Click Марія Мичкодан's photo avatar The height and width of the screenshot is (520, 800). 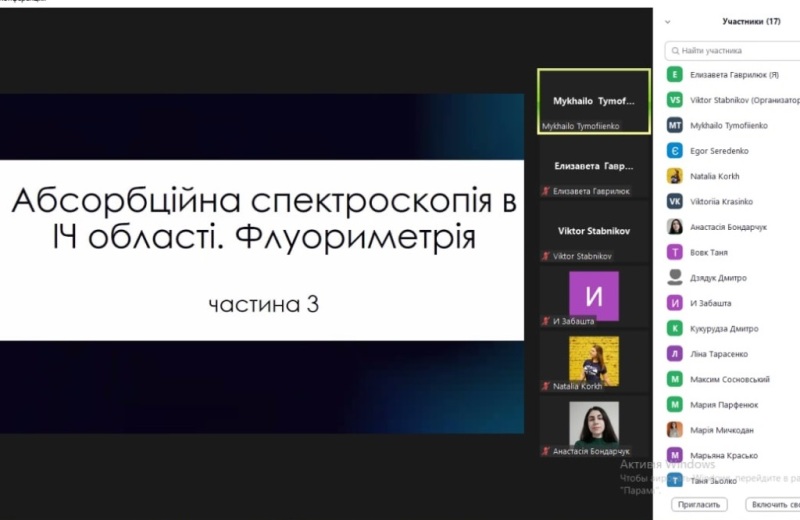(674, 430)
